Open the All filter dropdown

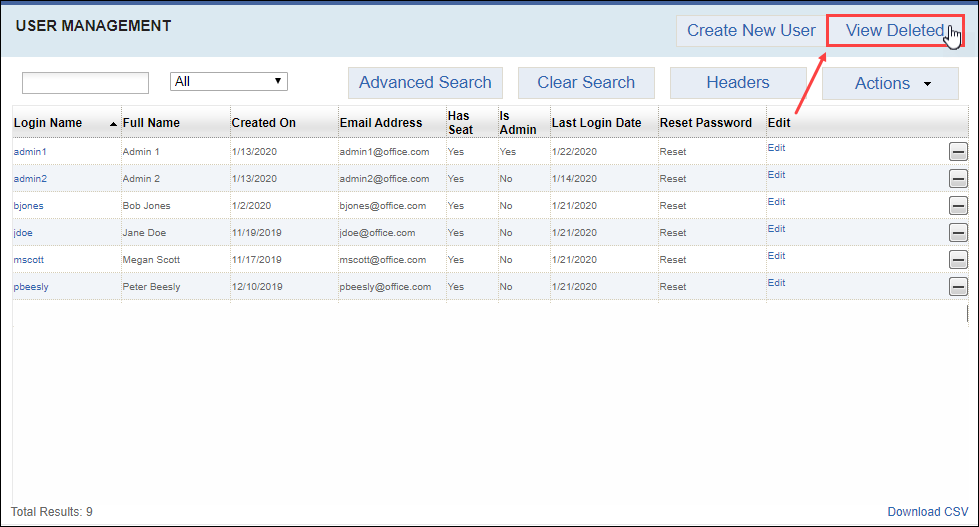point(229,81)
